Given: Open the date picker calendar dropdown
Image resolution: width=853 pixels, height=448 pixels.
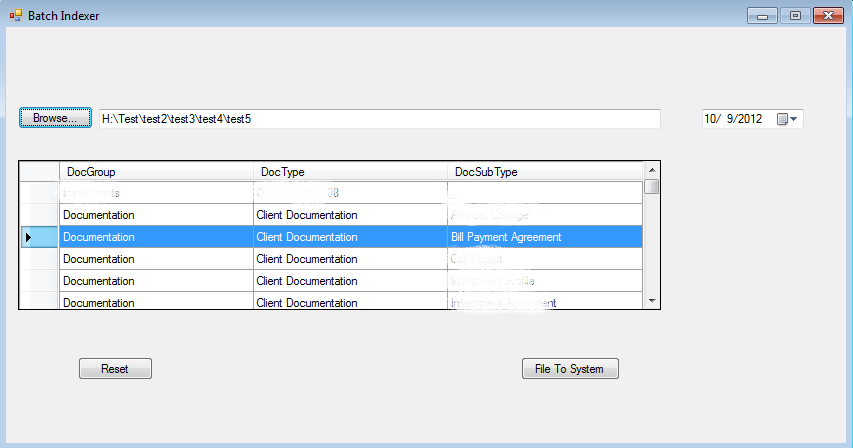Looking at the screenshot, I should point(788,119).
